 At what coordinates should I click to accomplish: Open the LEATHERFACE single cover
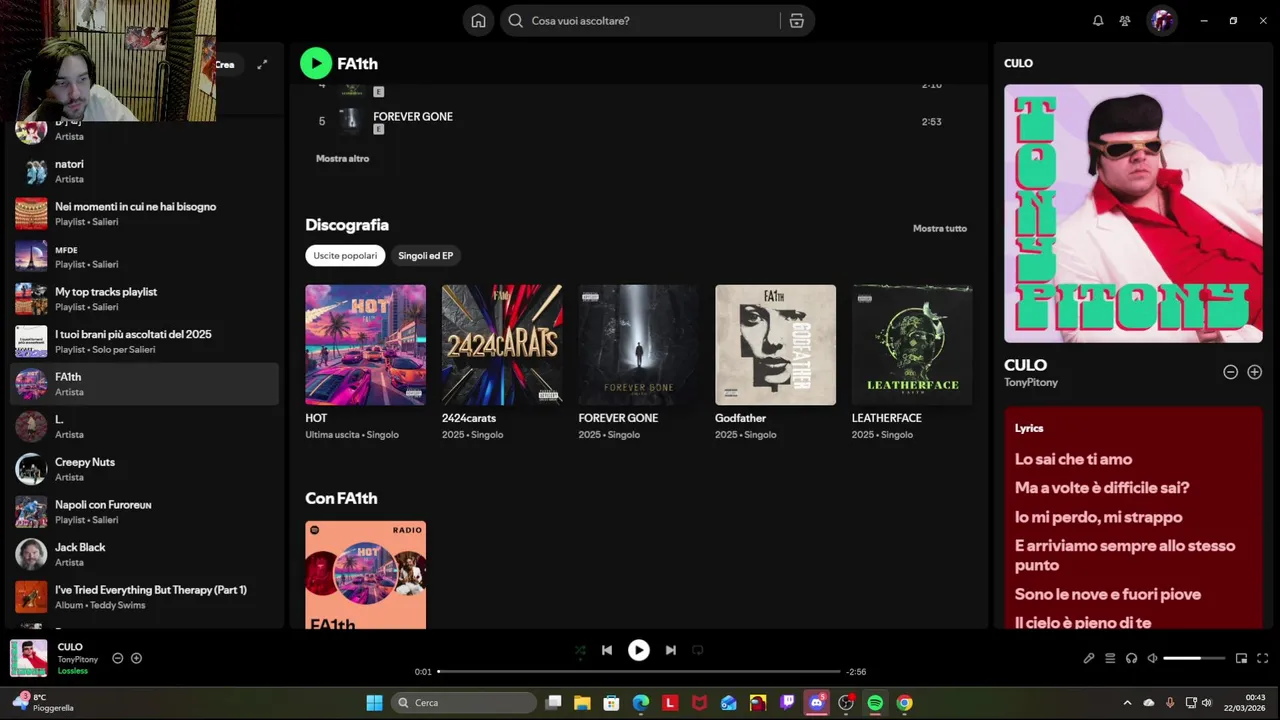pyautogui.click(x=912, y=345)
